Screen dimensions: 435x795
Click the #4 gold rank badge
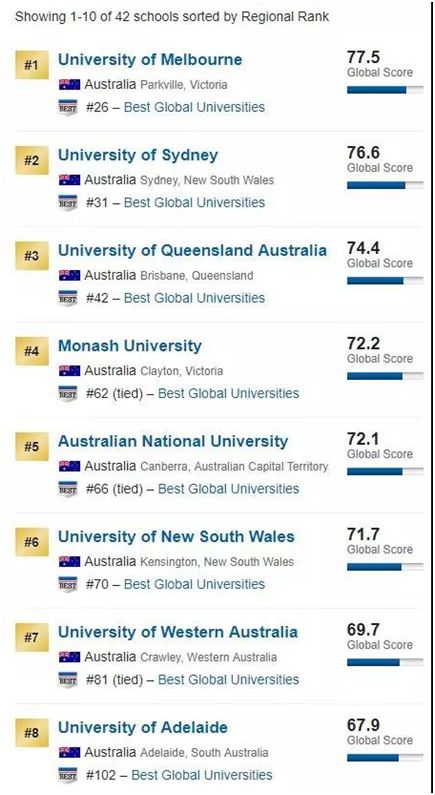pos(32,351)
